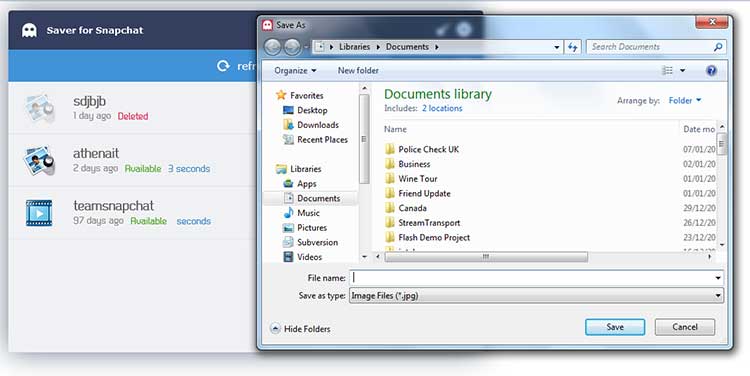Click the horizontal scrollbar thumb in file list
The height and width of the screenshot is (376, 750).
point(486,257)
